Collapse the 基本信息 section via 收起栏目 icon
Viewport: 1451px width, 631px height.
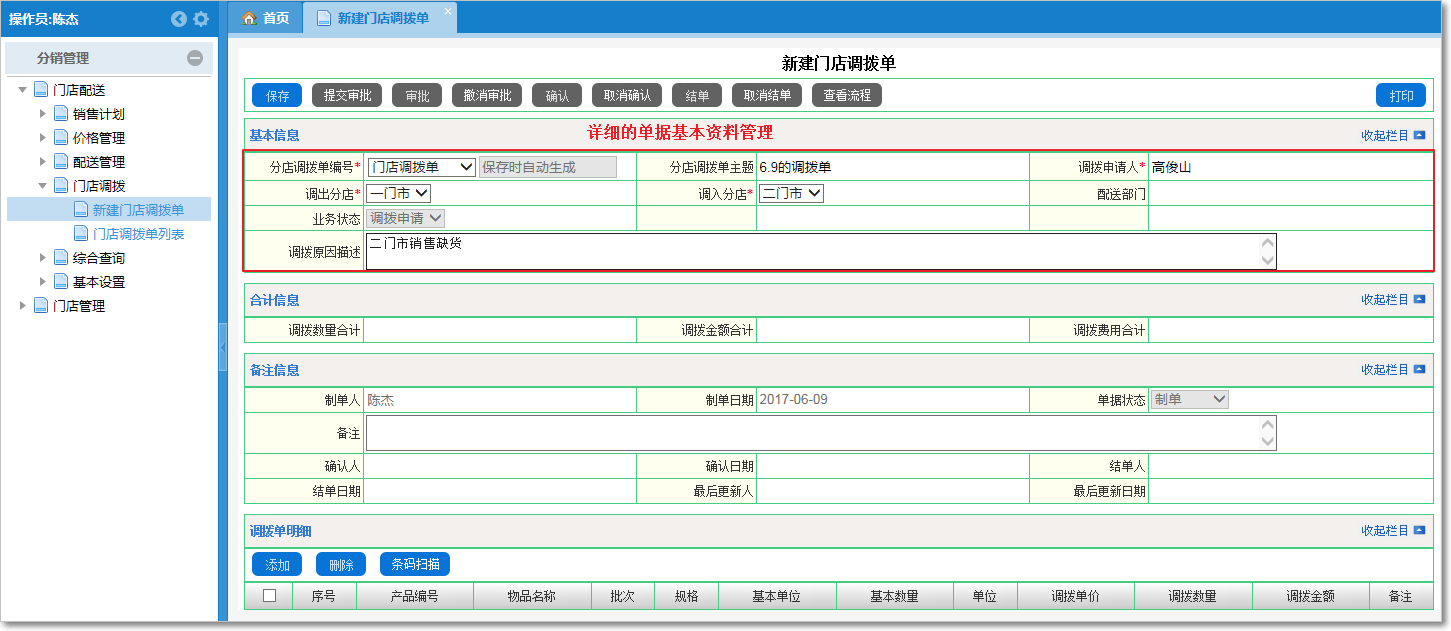pyautogui.click(x=1419, y=136)
